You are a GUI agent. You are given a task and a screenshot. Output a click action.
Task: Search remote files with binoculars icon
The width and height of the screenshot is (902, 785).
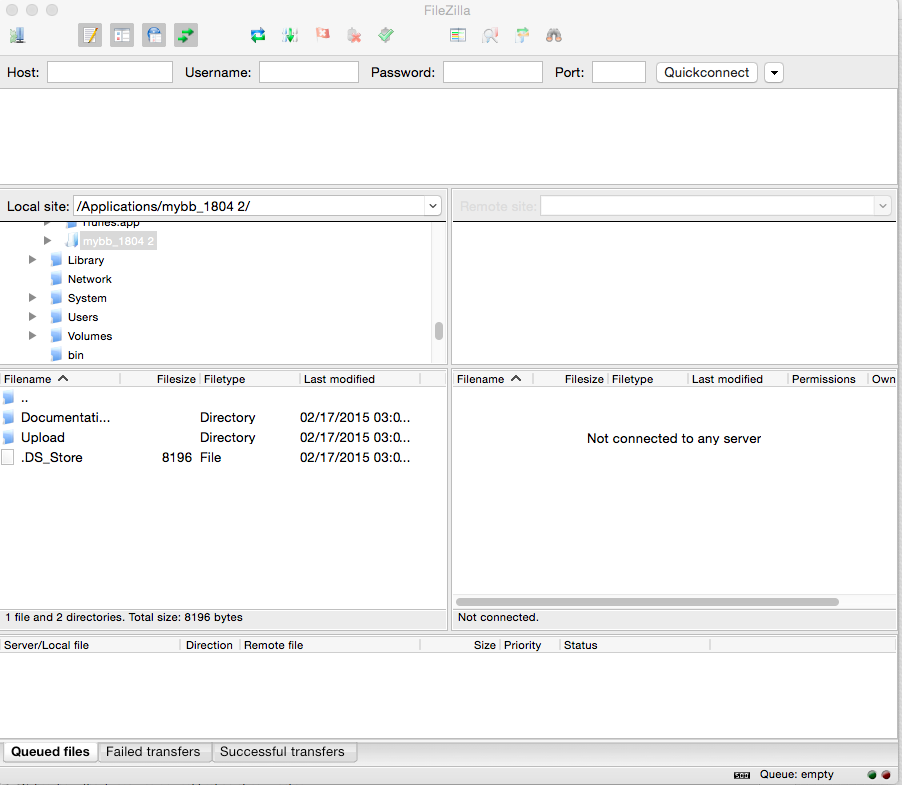click(x=553, y=36)
